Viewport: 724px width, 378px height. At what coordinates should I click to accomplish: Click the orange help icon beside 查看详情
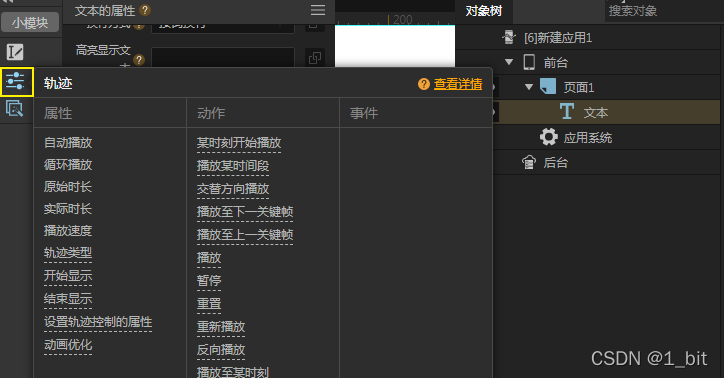(x=423, y=84)
